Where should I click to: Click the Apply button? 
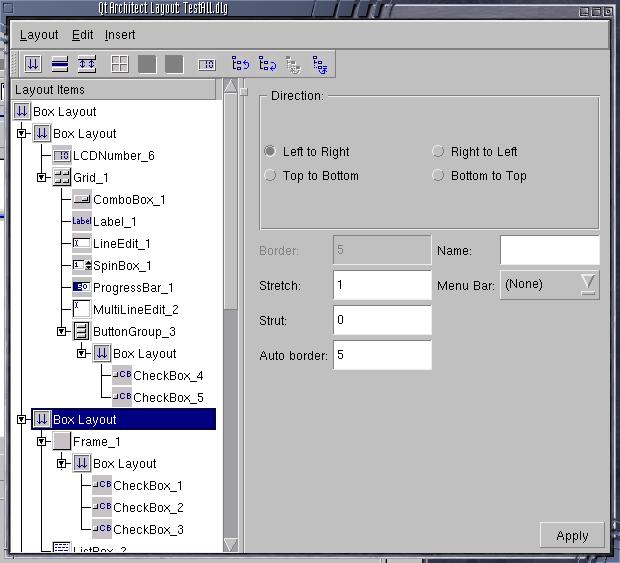pyautogui.click(x=571, y=535)
